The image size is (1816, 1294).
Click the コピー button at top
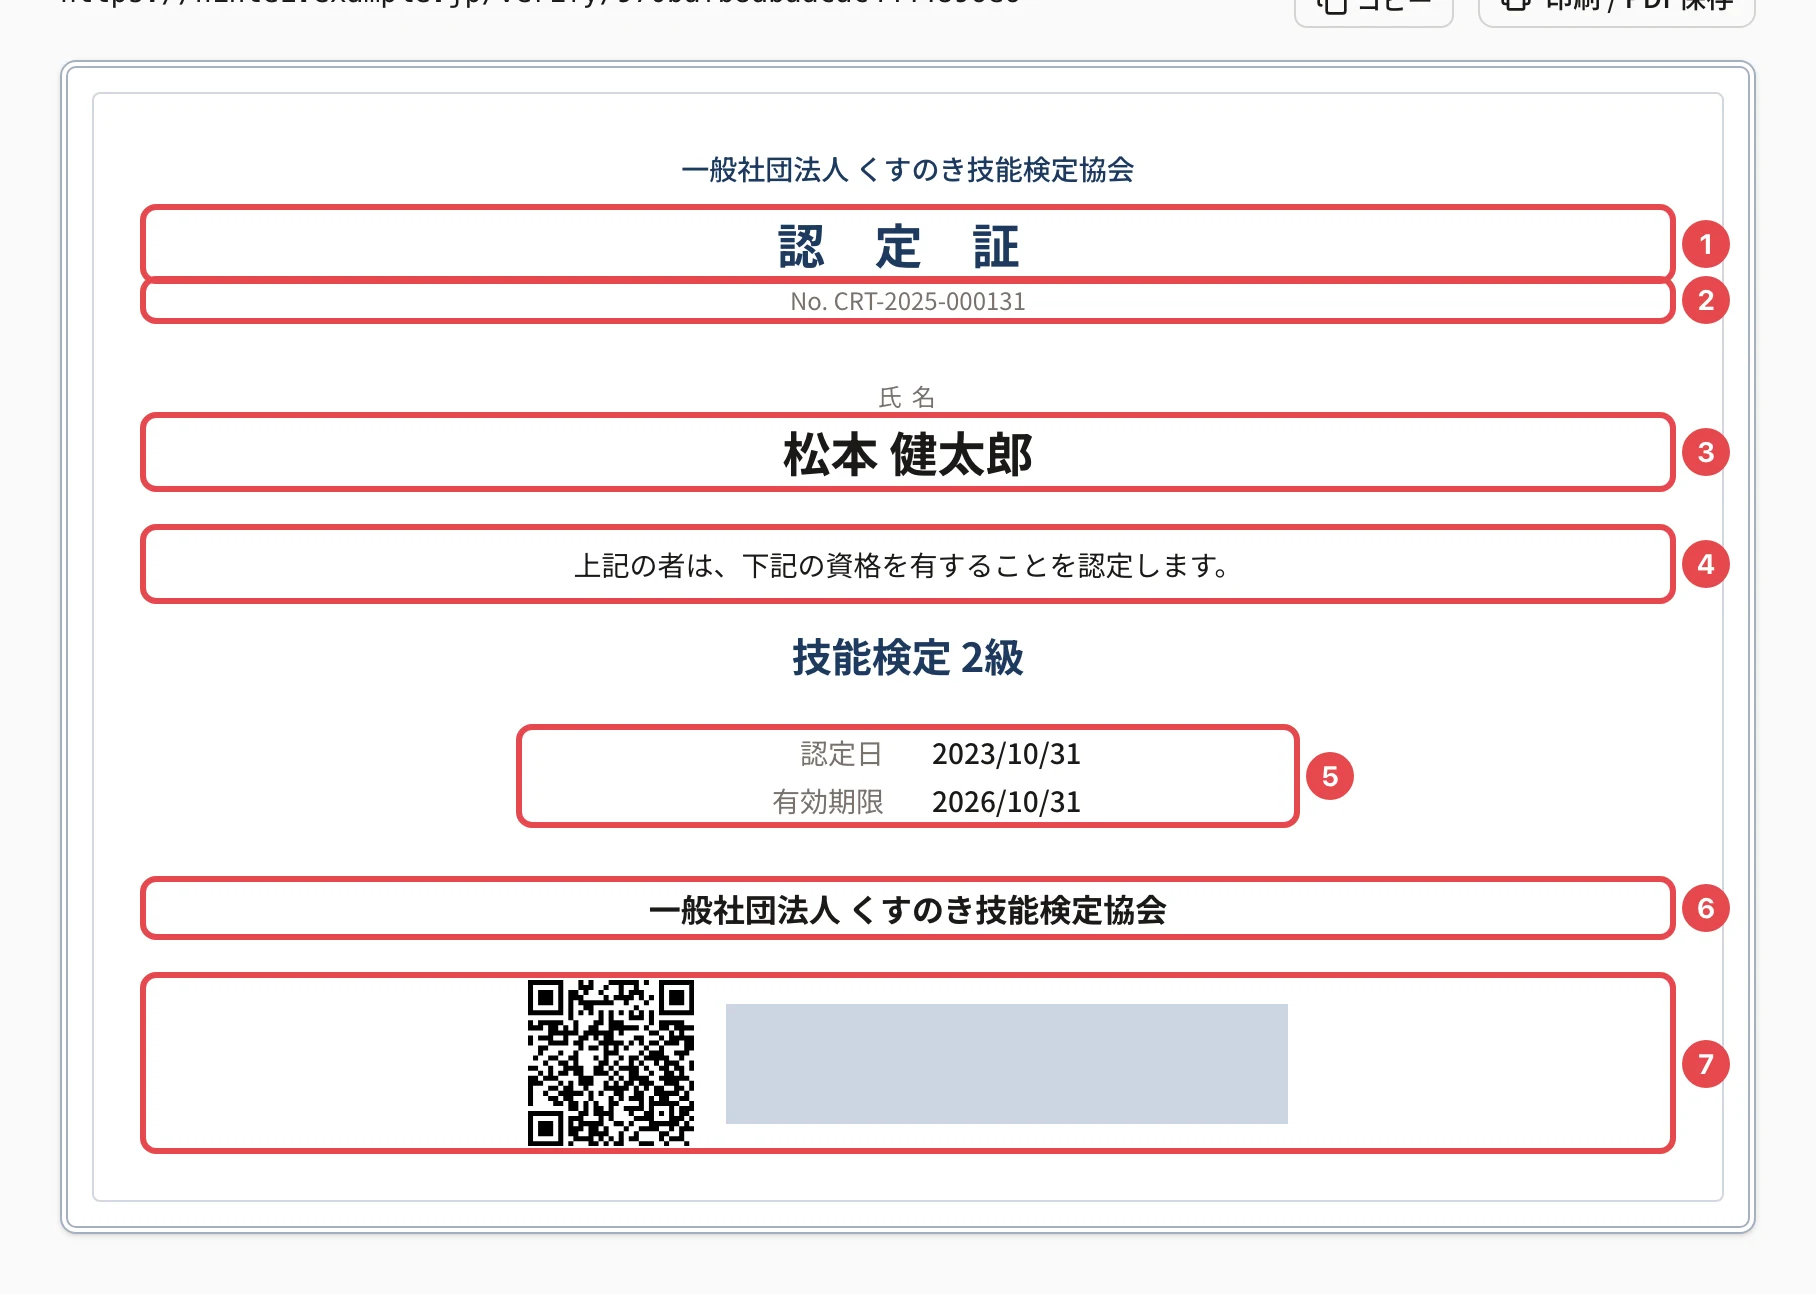[x=1373, y=8]
